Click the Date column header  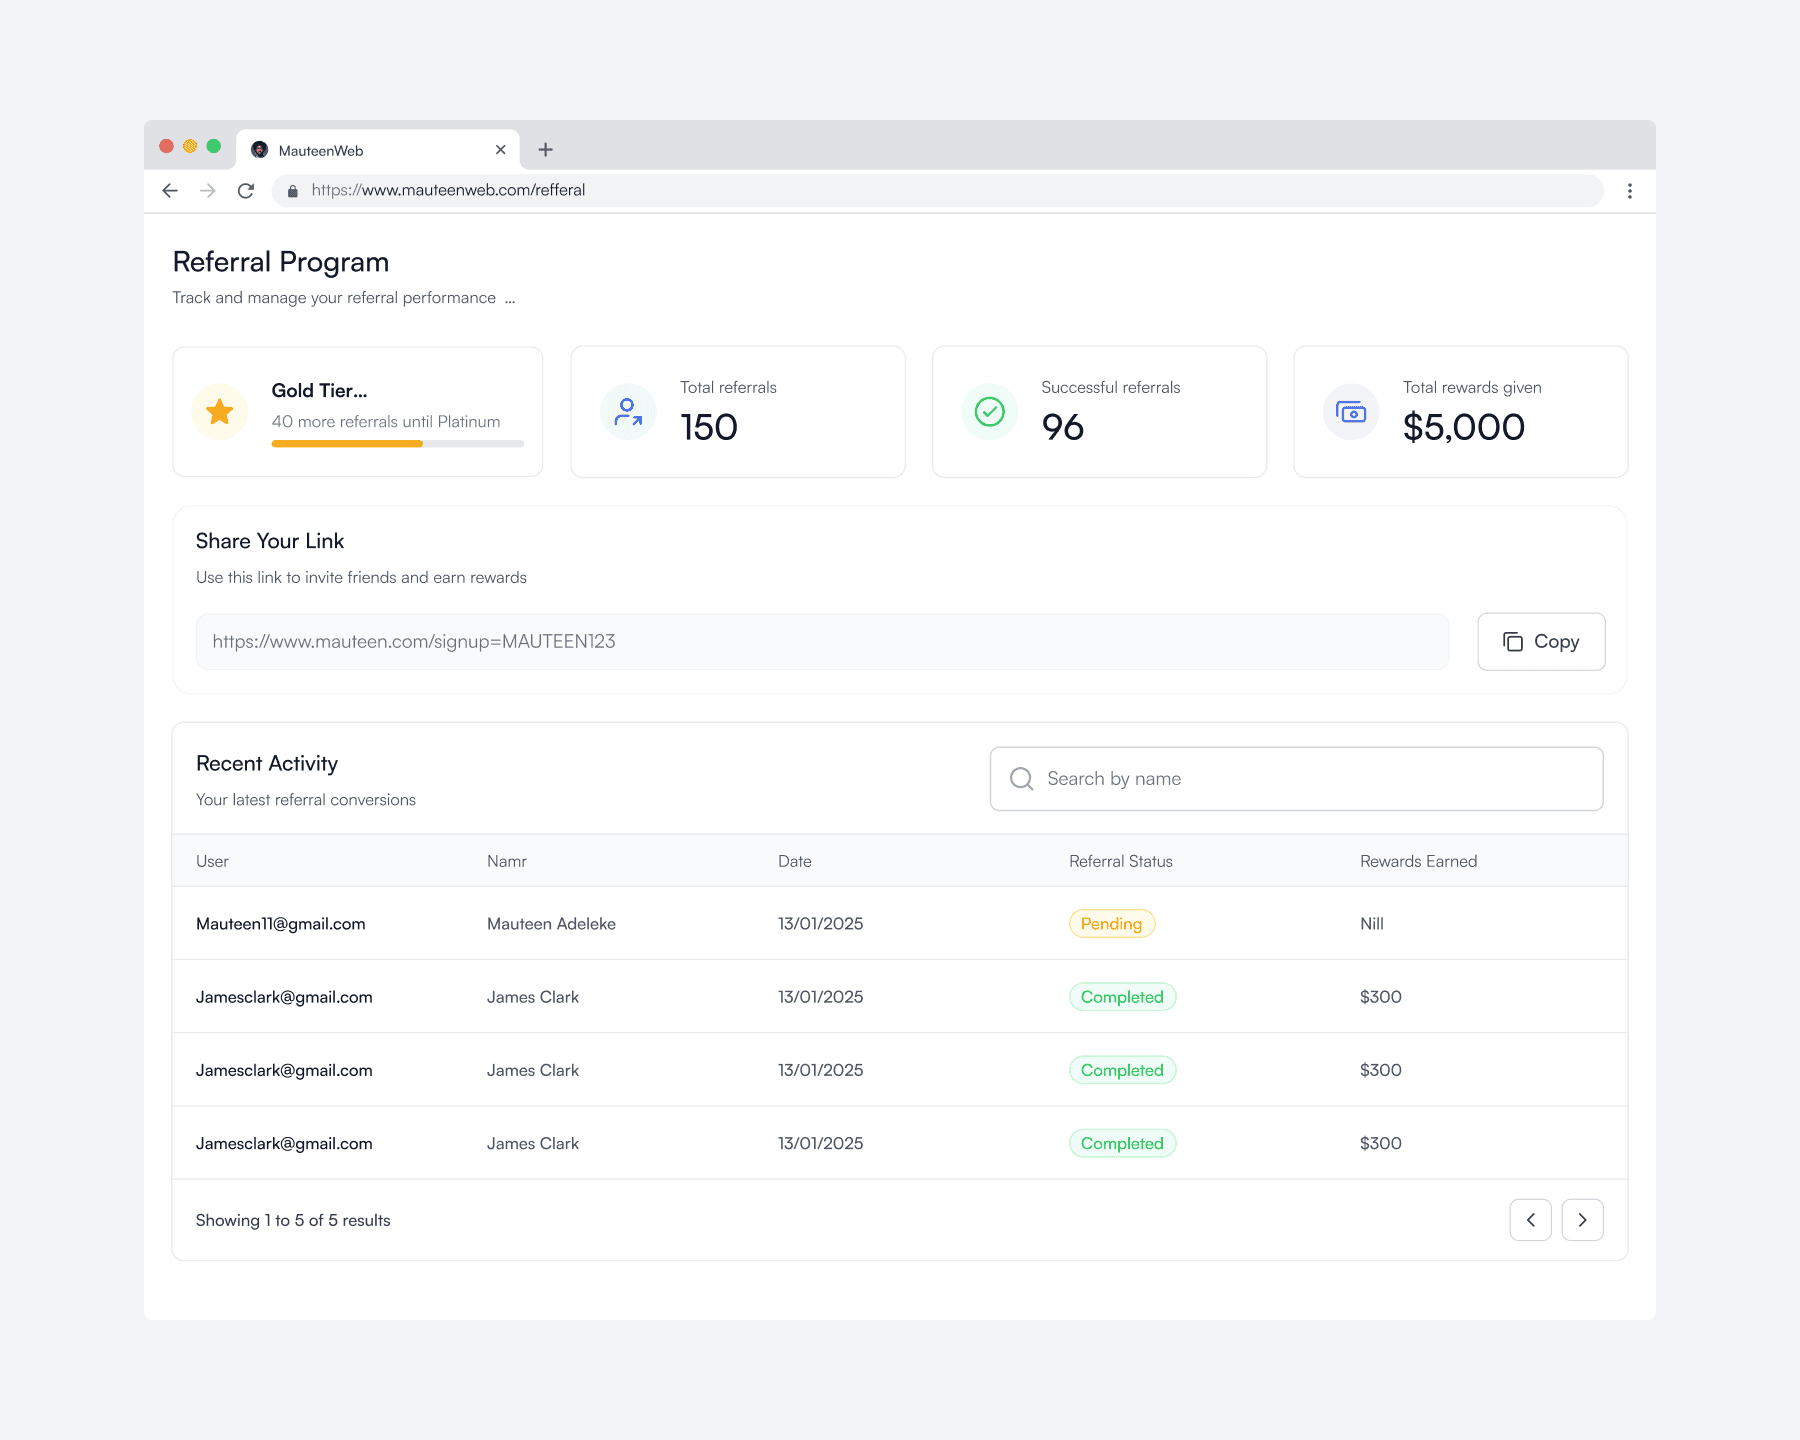click(795, 861)
